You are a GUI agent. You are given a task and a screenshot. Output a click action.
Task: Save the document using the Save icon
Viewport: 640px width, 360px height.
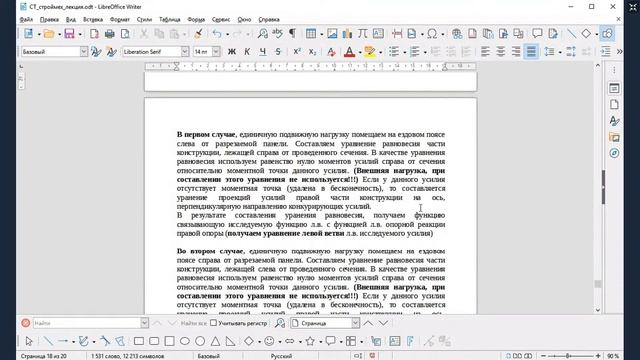click(69, 33)
